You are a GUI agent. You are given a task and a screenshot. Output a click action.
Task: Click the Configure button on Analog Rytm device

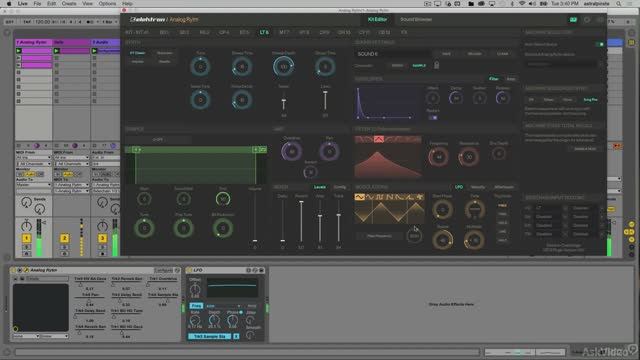pos(163,270)
